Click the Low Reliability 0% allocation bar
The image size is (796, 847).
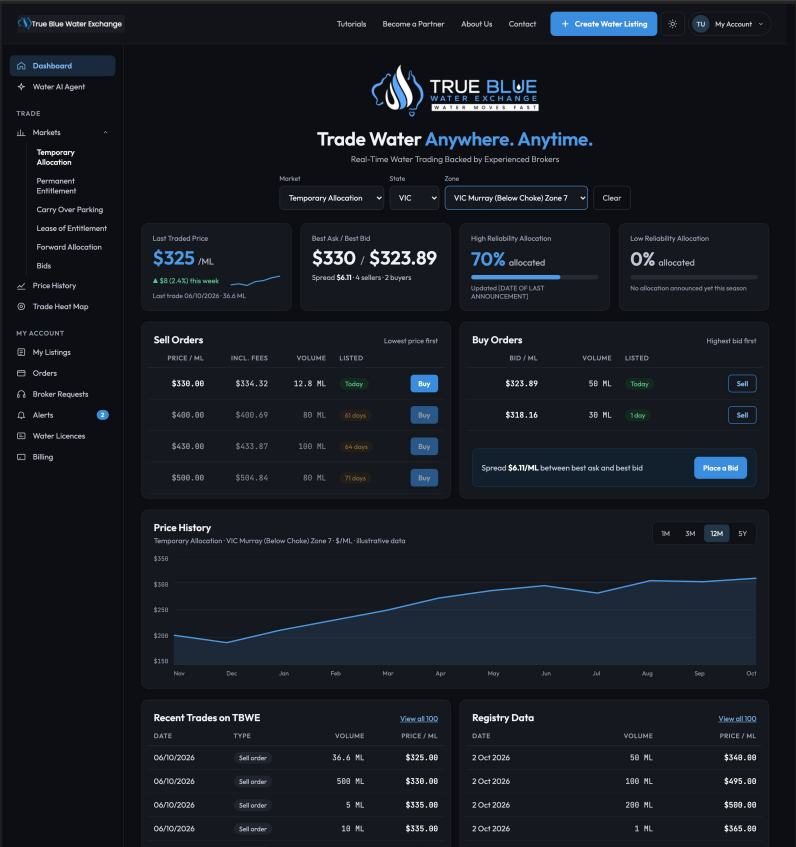click(693, 277)
